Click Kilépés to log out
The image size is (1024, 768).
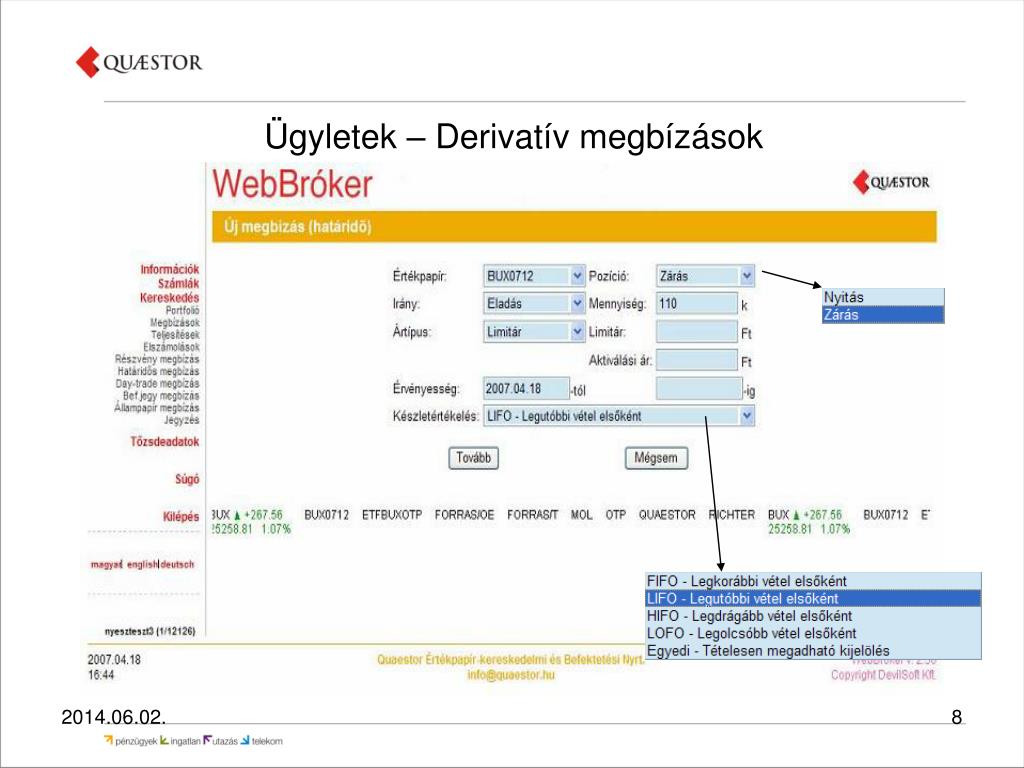[181, 517]
